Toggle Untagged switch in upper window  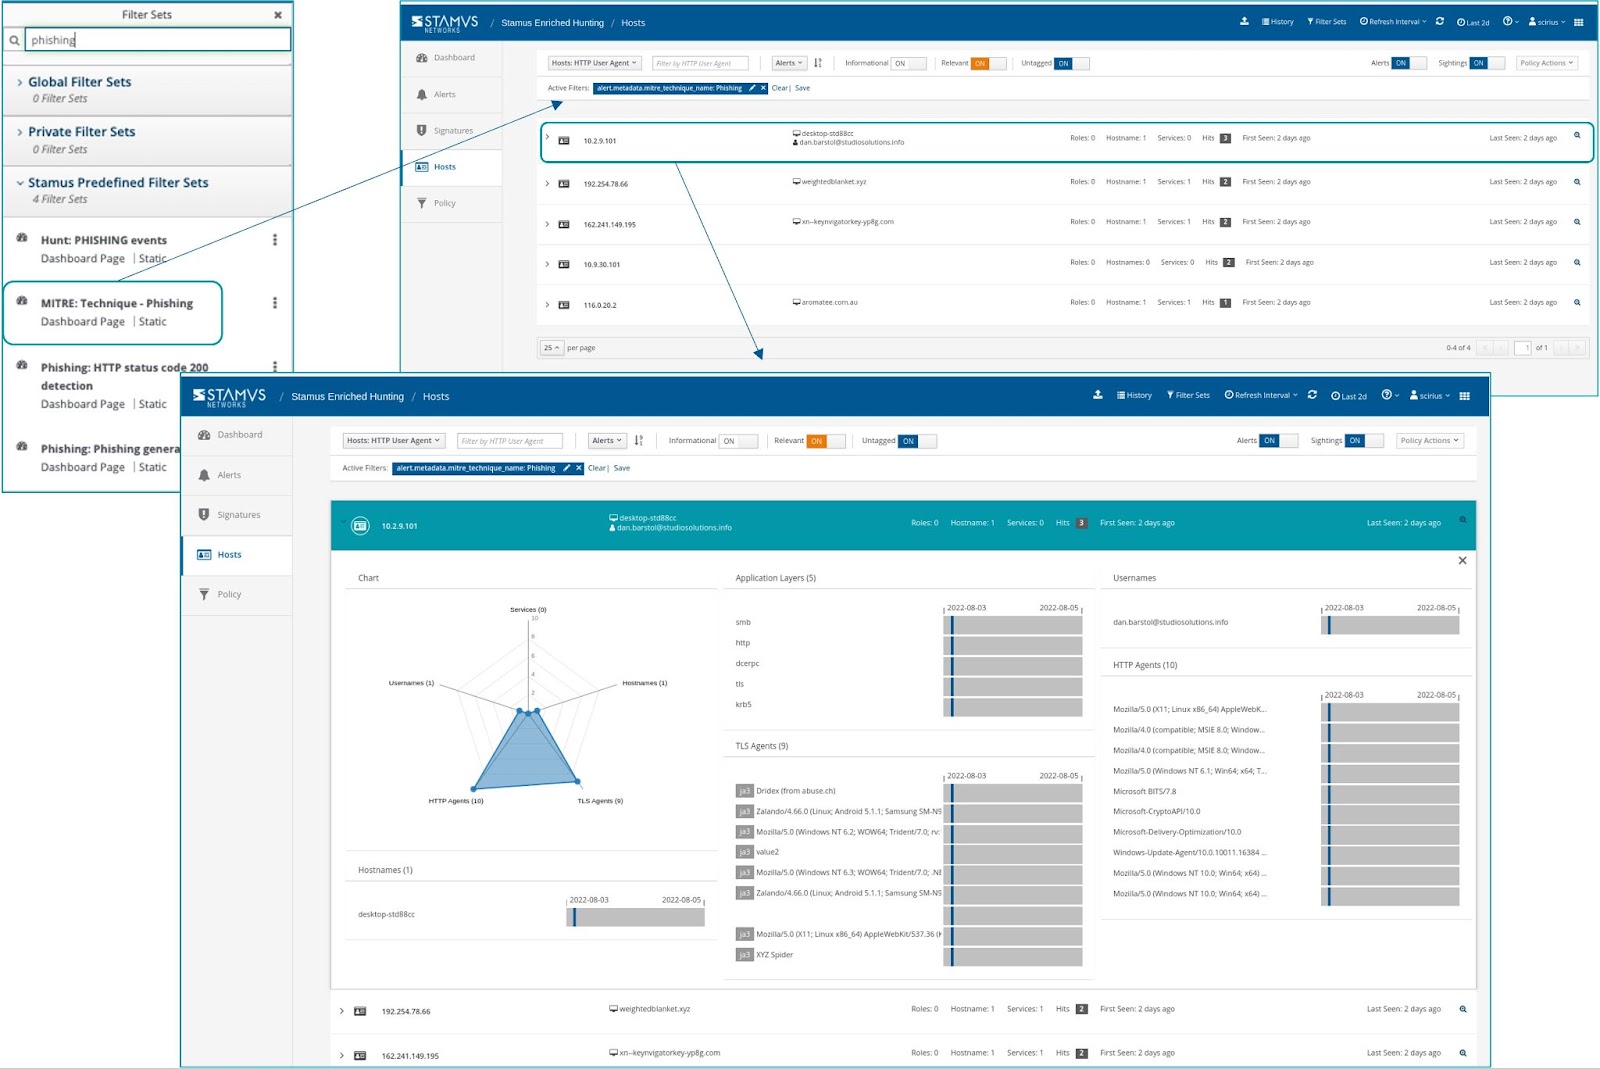tap(1072, 63)
